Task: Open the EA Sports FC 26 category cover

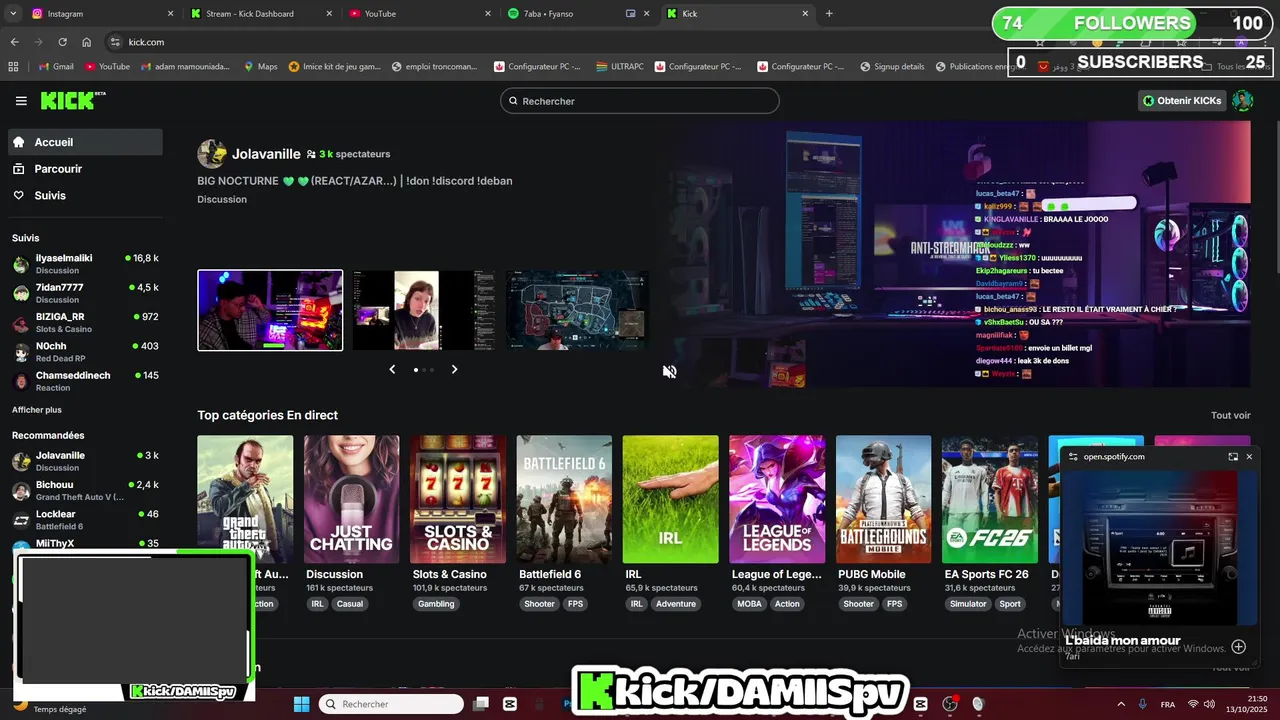Action: pos(990,499)
